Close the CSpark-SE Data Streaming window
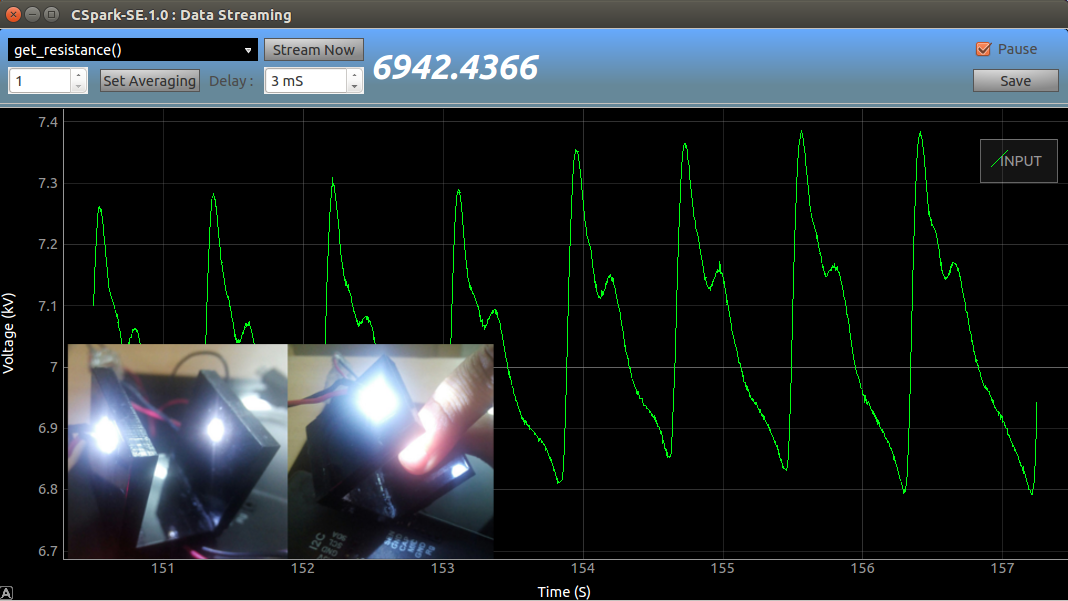This screenshot has width=1068, height=601. (13, 14)
